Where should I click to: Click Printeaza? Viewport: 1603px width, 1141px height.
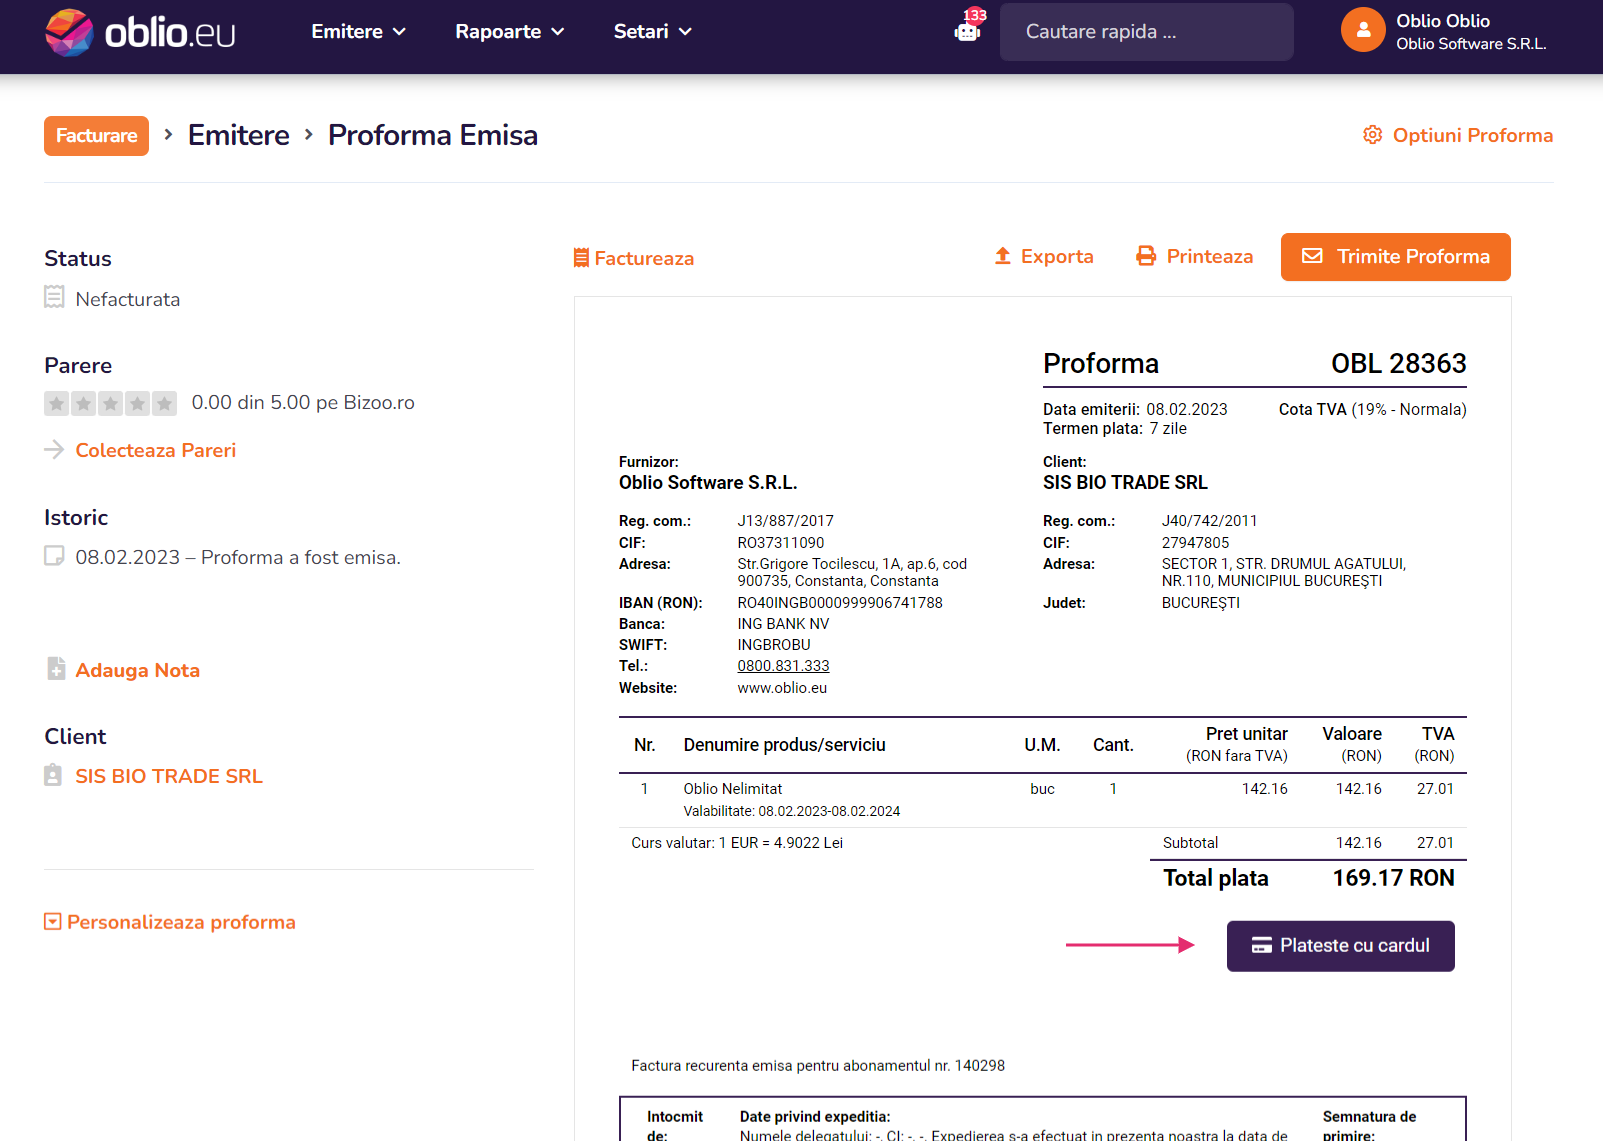click(x=1195, y=256)
